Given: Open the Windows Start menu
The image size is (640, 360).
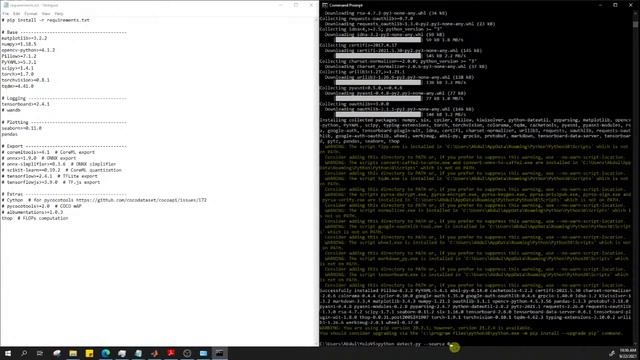Looking at the screenshot, I should (8, 353).
